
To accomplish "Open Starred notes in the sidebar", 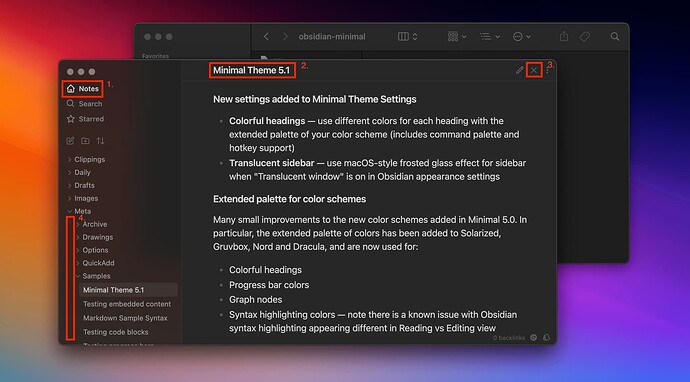I will (x=85, y=119).
